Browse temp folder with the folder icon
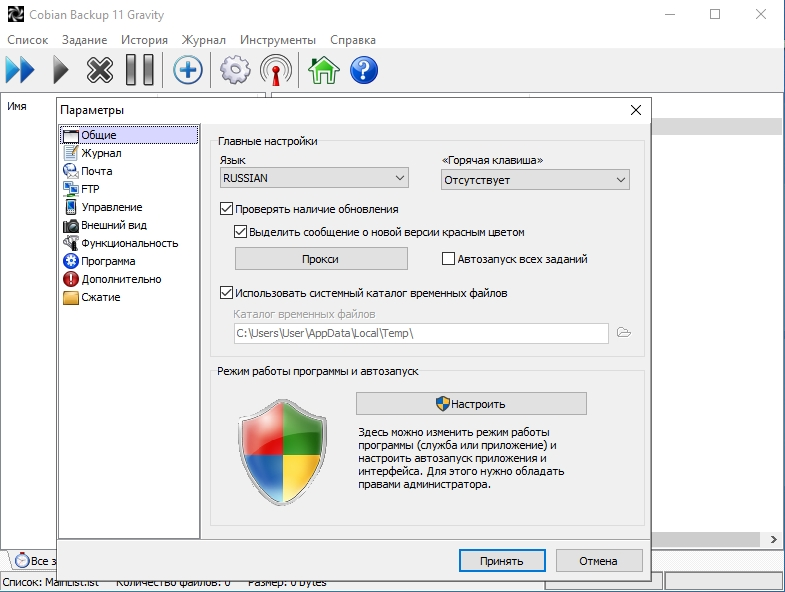This screenshot has height=592, width=785. [623, 333]
